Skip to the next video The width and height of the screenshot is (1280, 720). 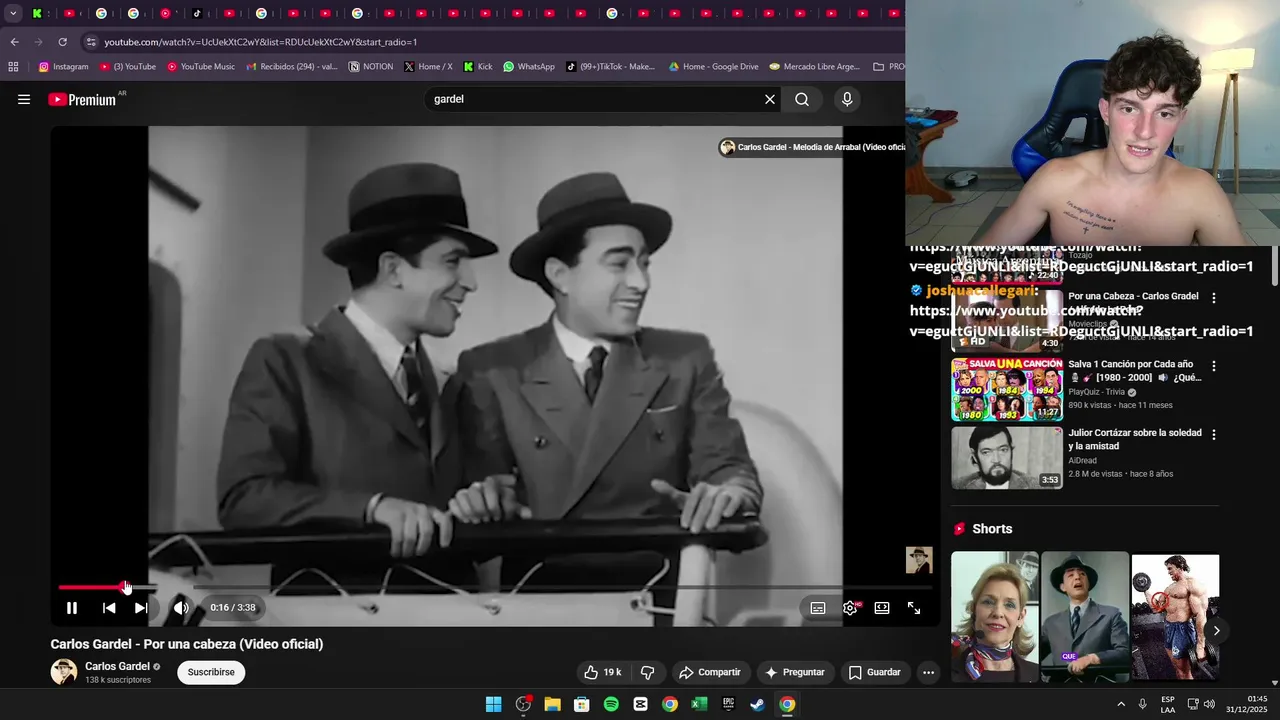click(141, 608)
